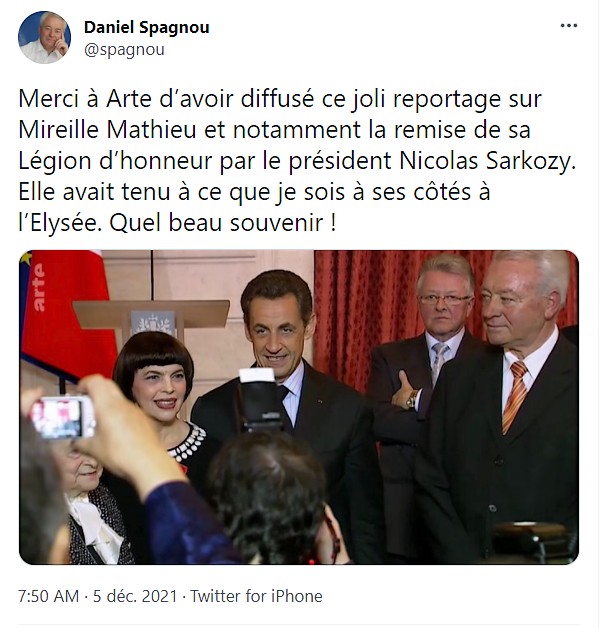
Task: Open the Daniel Spagnou display name link
Action: tap(147, 28)
